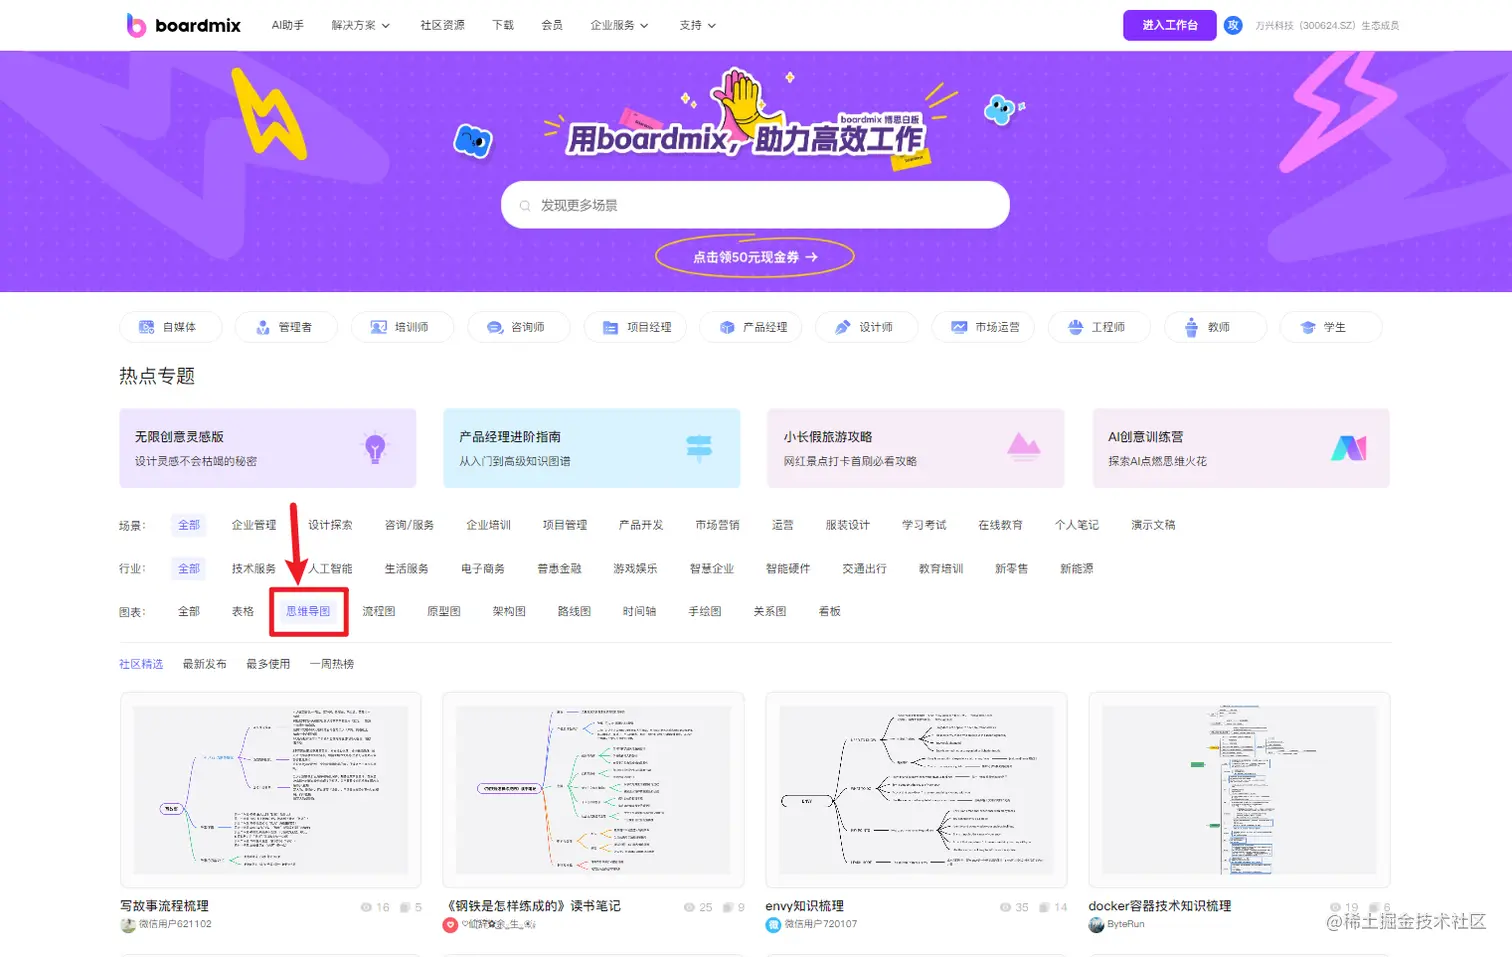Filter 行业 by 教育培训

click(941, 568)
